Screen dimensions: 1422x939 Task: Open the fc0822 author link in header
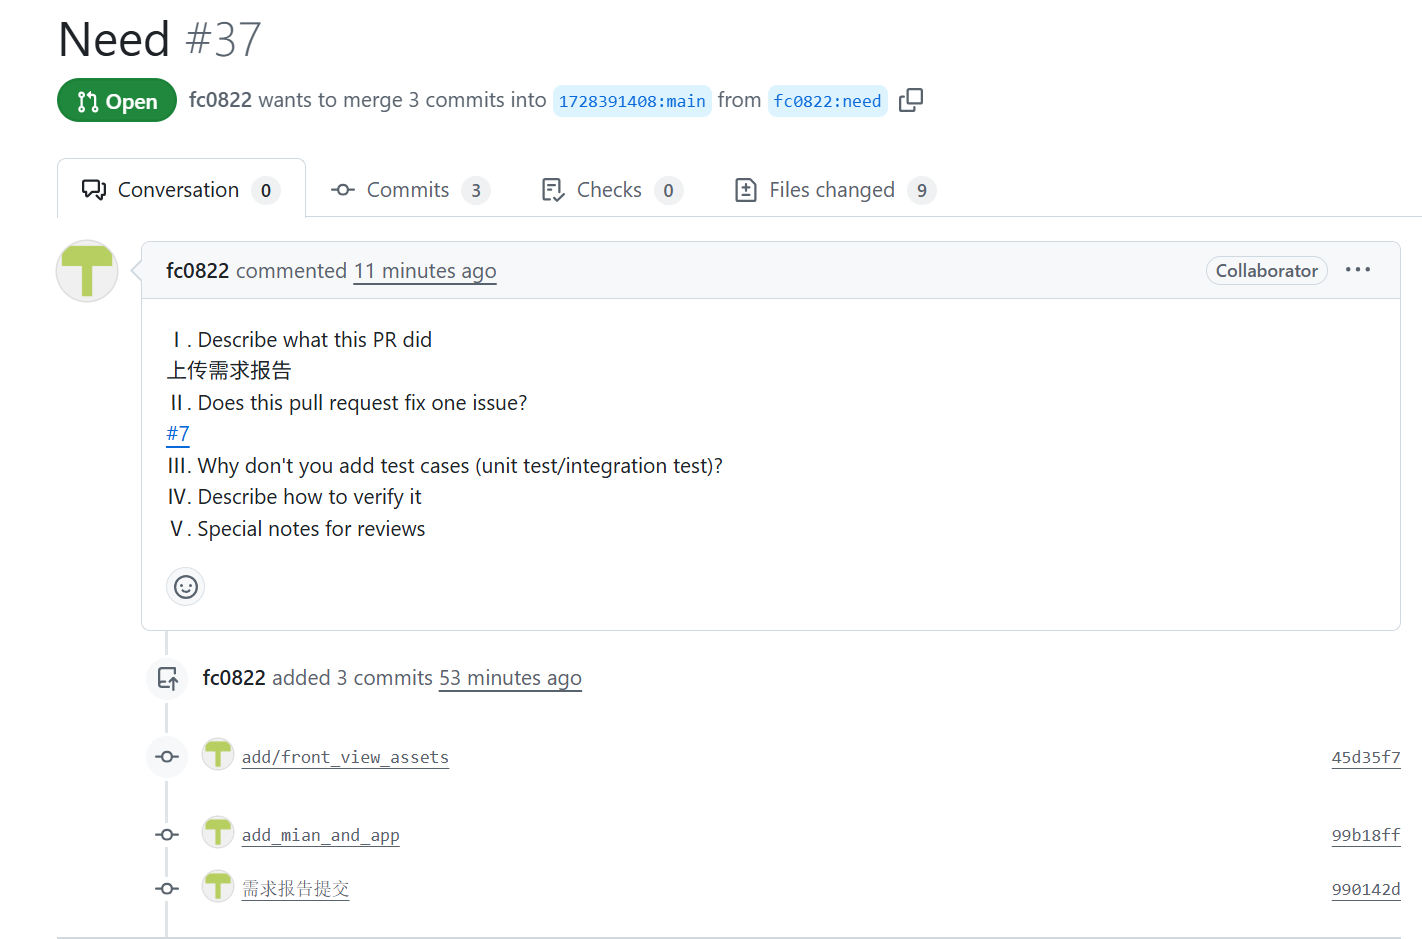tap(220, 100)
